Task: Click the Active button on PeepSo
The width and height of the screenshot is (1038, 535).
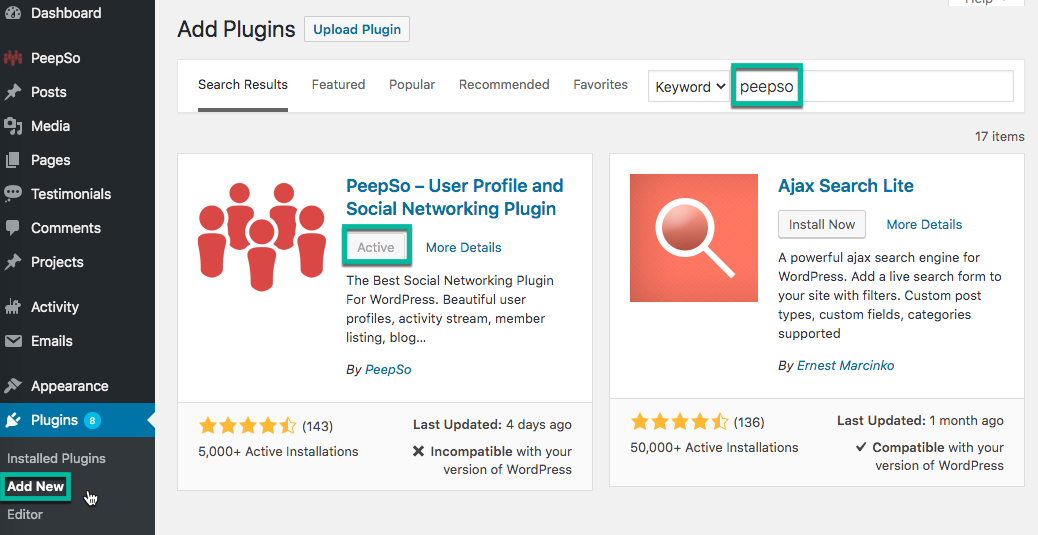Action: click(x=376, y=247)
